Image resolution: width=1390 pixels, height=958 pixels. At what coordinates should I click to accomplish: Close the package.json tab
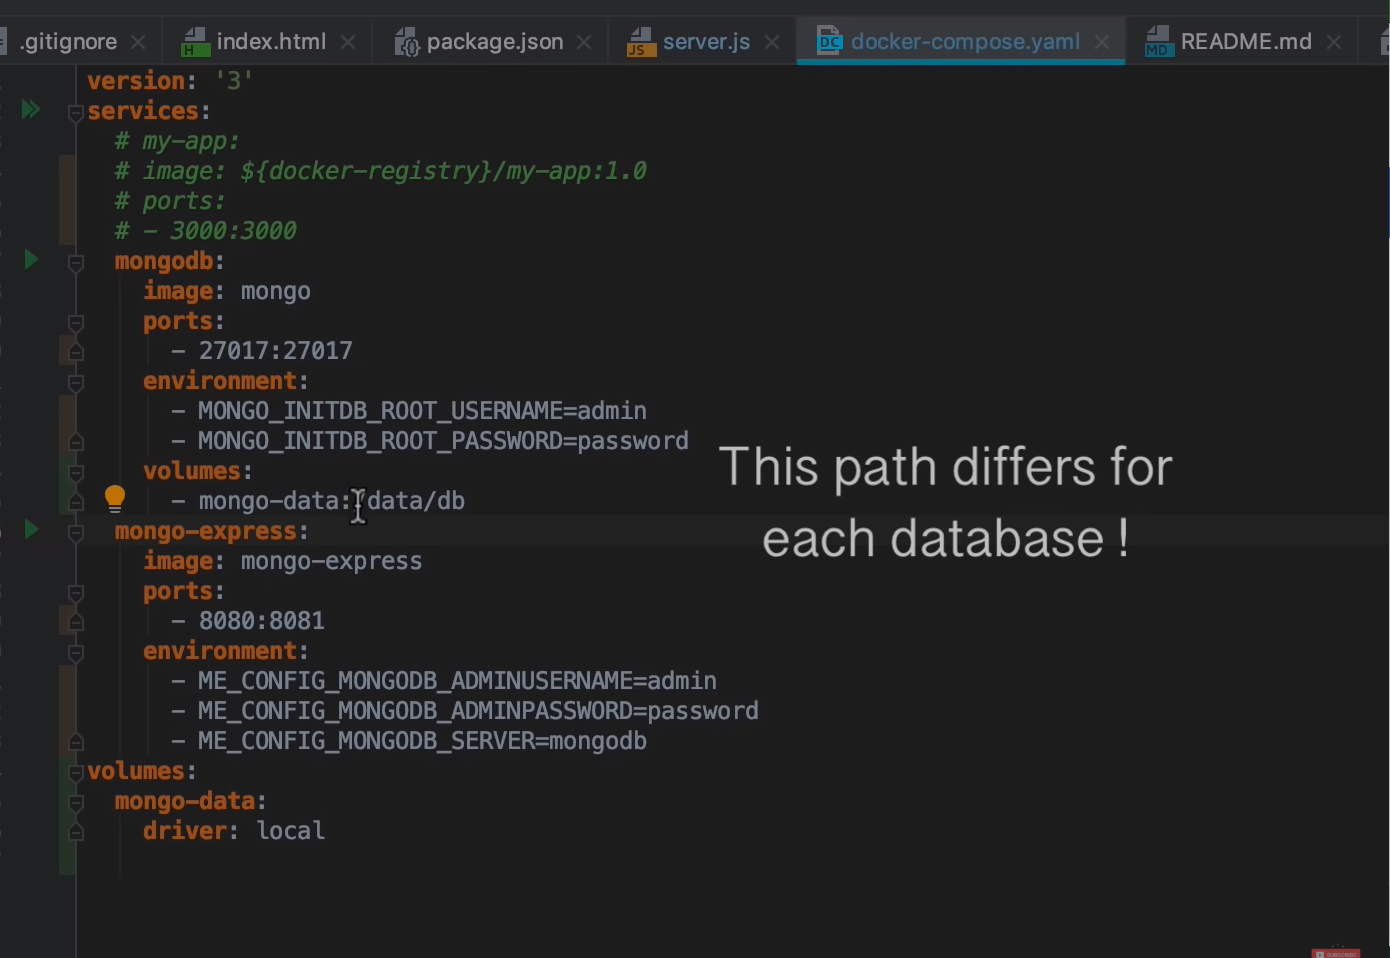tap(584, 42)
